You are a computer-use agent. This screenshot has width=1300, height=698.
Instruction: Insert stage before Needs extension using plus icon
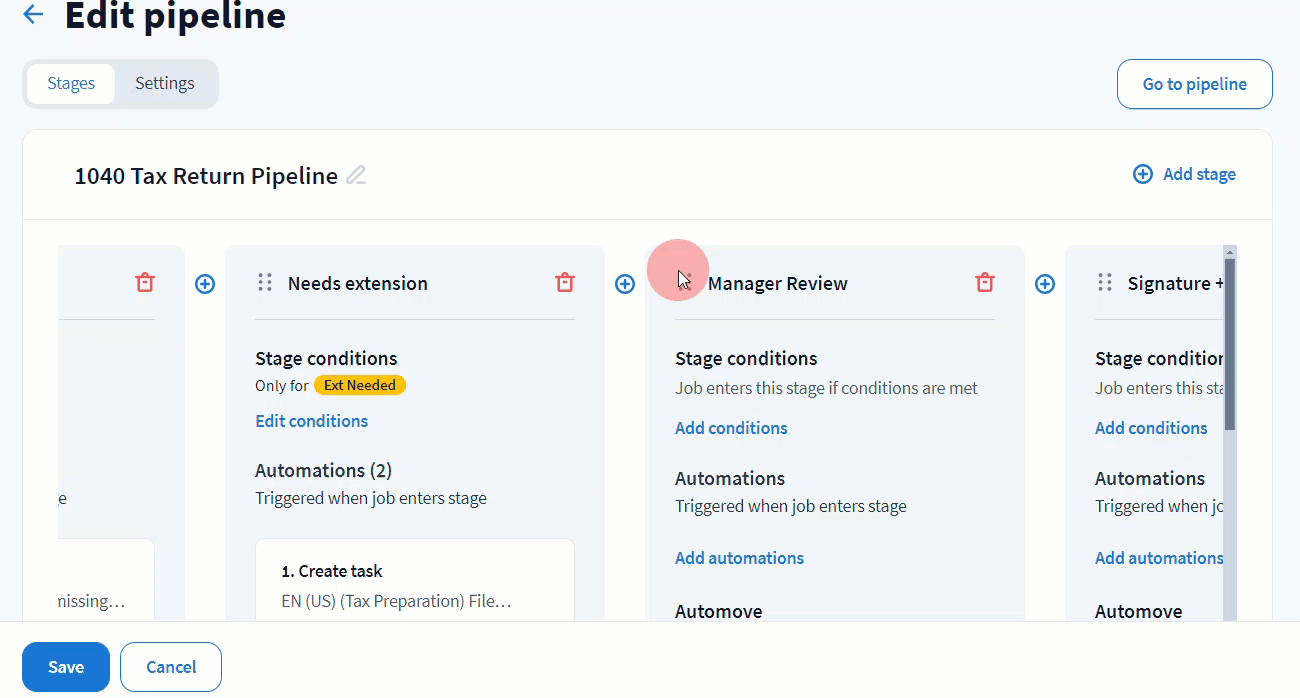coord(205,284)
